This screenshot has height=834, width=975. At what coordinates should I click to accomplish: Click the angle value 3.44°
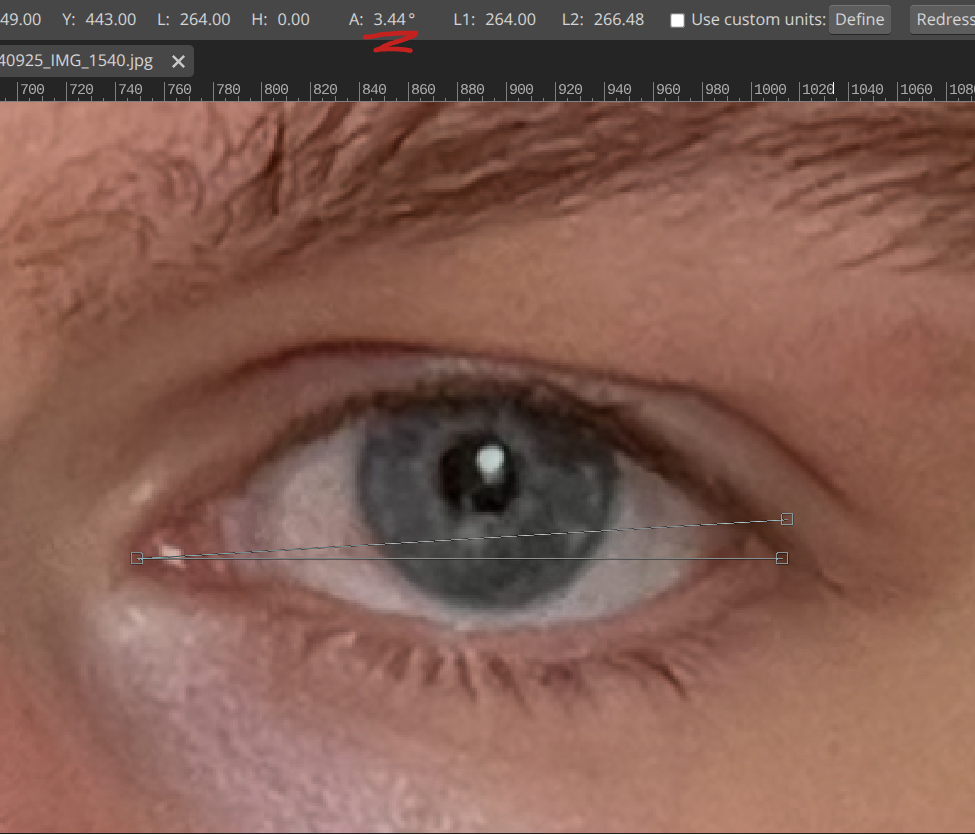394,19
